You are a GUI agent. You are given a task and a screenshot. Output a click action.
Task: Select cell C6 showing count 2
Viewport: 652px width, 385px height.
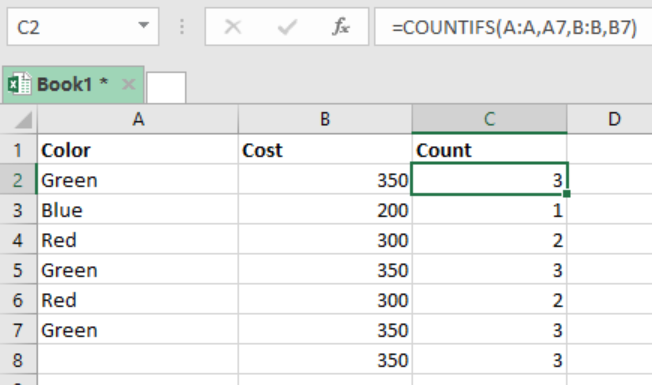click(x=489, y=299)
